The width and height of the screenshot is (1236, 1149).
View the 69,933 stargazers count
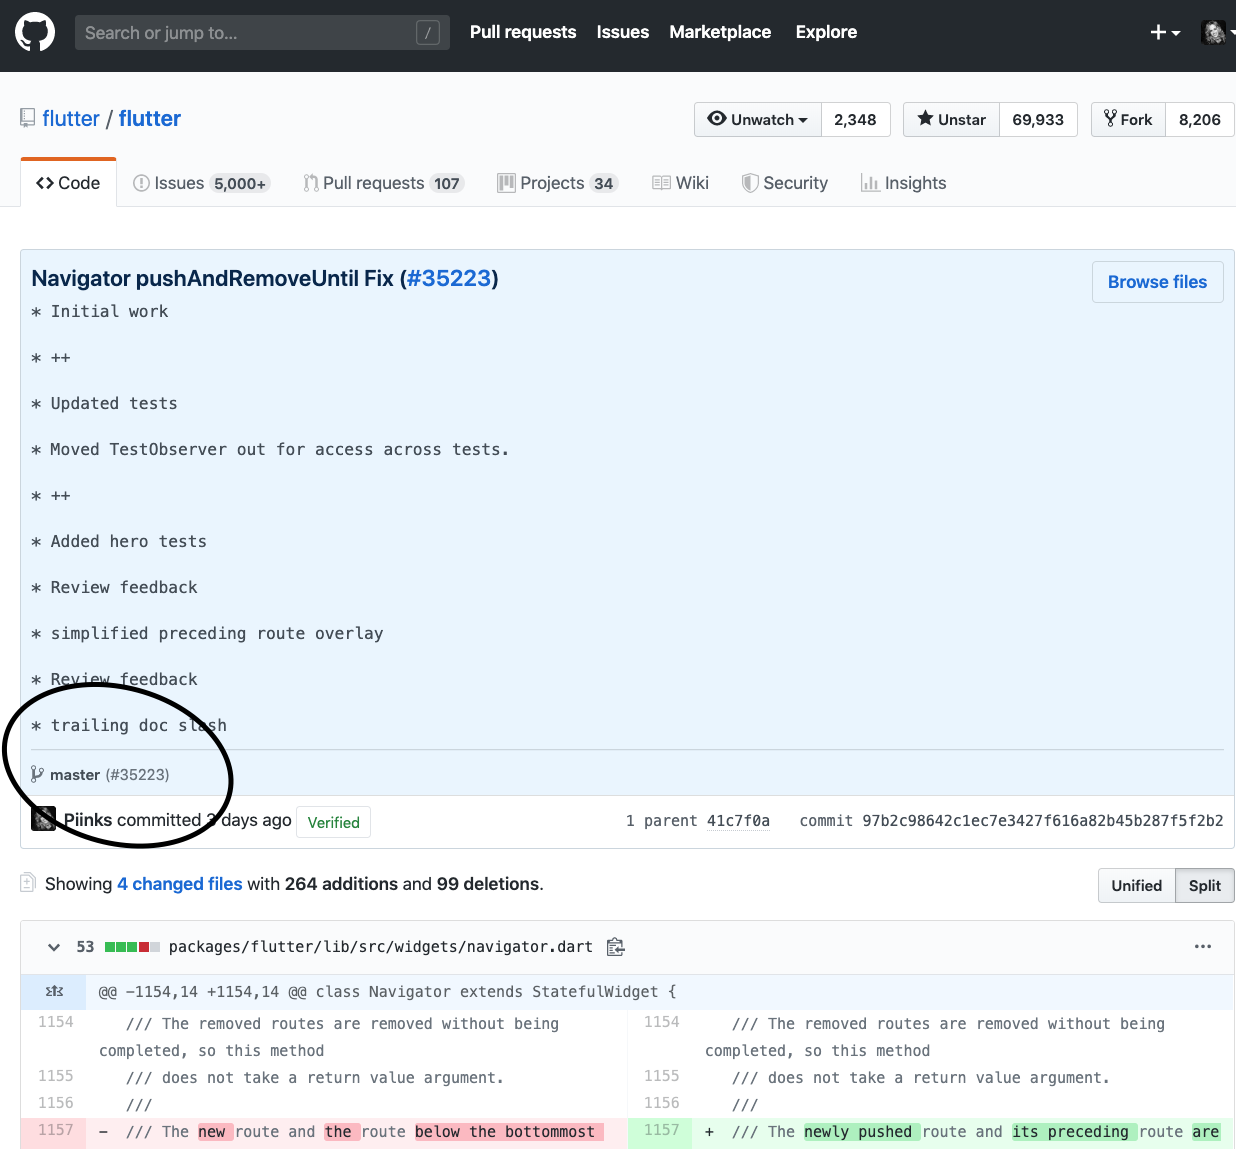click(x=1038, y=119)
